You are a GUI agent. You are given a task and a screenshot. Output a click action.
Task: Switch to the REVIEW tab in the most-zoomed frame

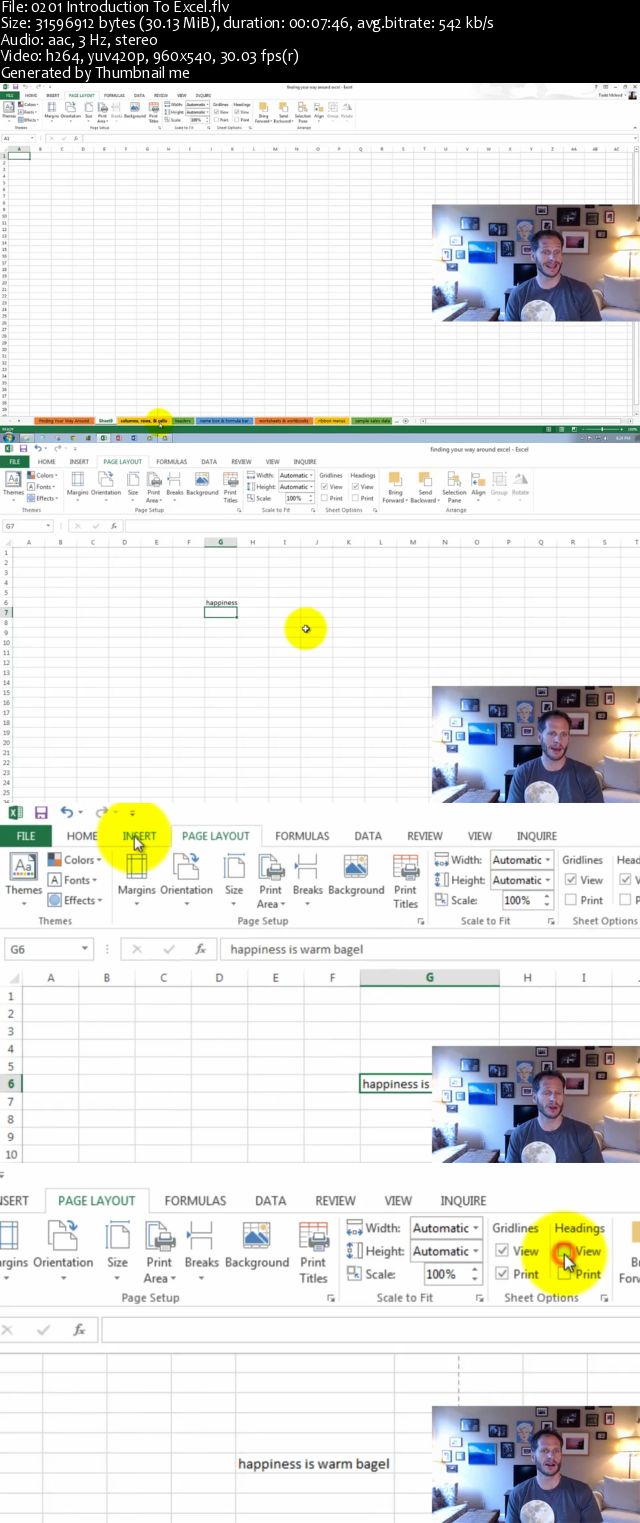point(335,1200)
